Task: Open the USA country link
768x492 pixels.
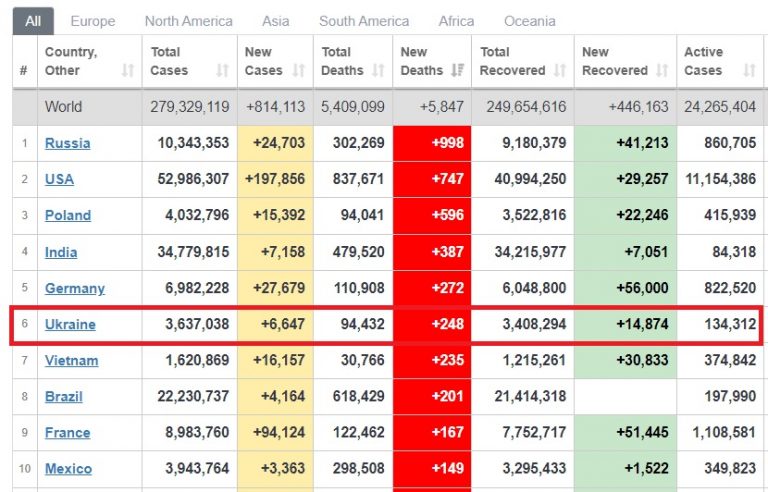Action: point(59,179)
